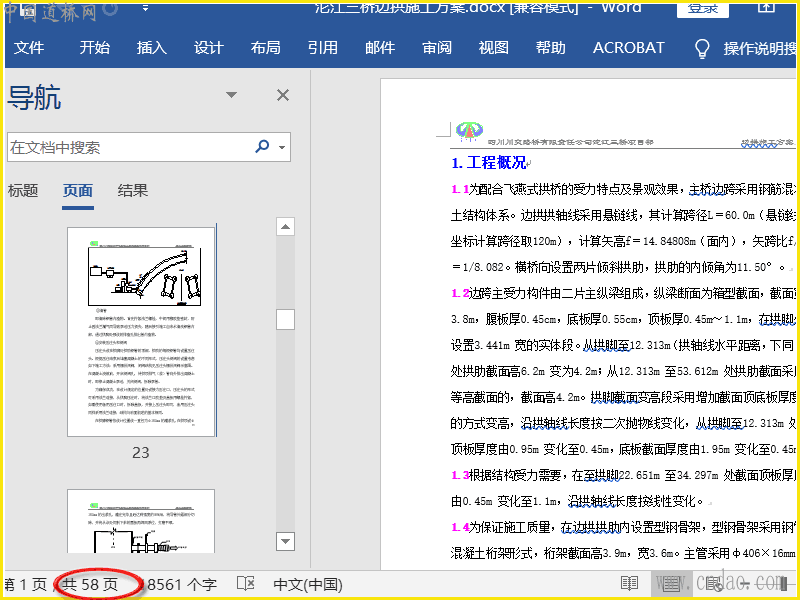Open the 帮助 ribbon tab
Viewport: 800px width, 600px height.
pos(551,48)
